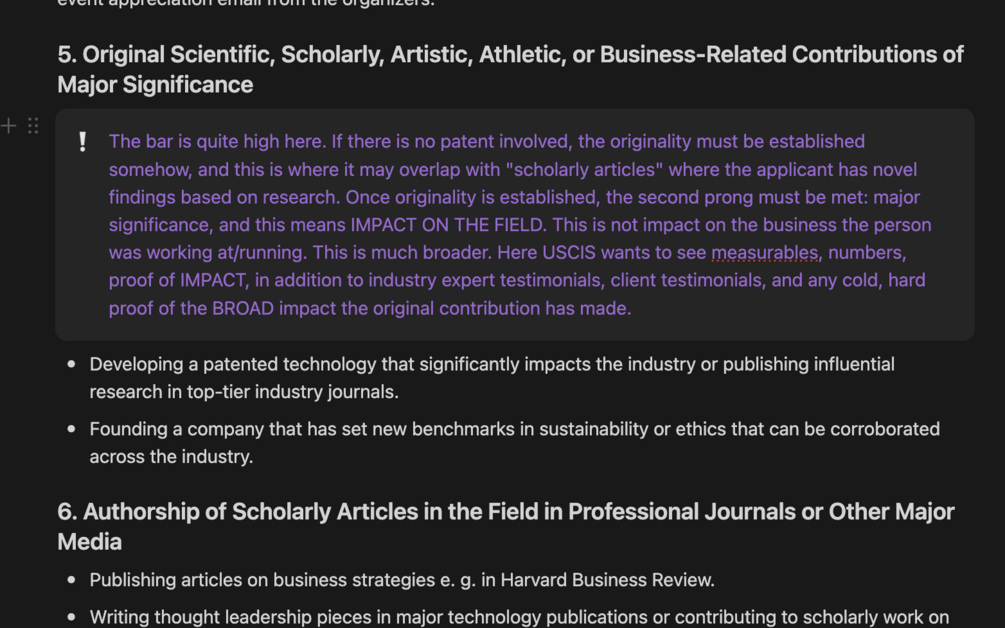Click the heading "5. Original Scientific, Scholarly" contributions
Screen dimensions: 1005x628
tap(510, 69)
